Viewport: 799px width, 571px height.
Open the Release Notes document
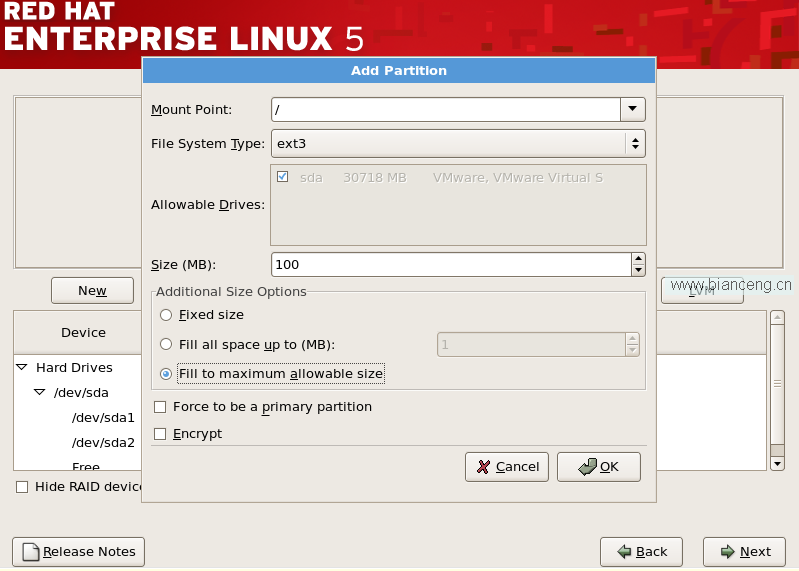click(x=78, y=552)
